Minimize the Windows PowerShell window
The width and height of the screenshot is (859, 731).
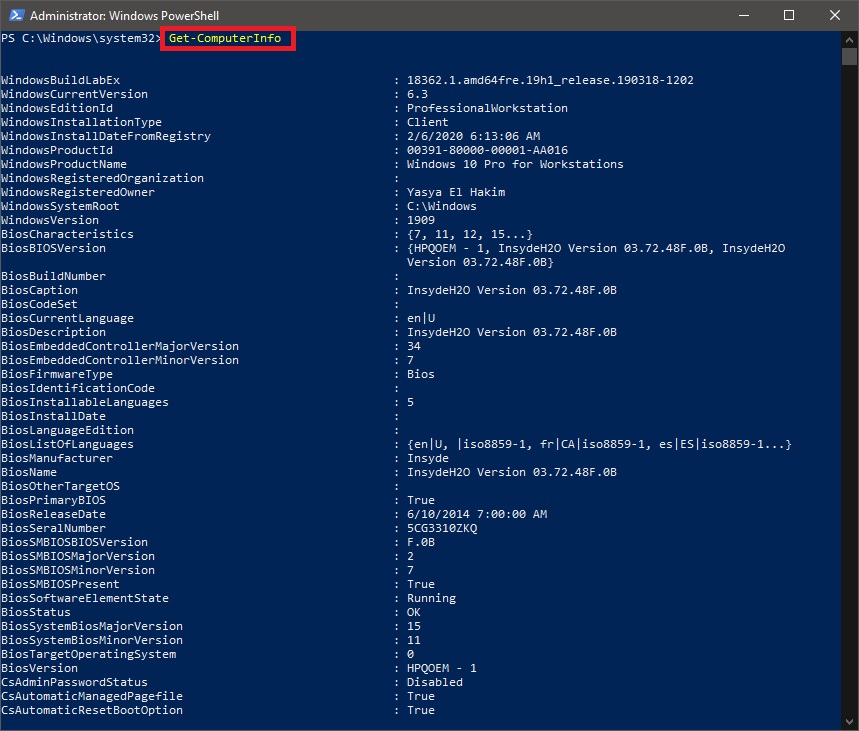[x=743, y=15]
